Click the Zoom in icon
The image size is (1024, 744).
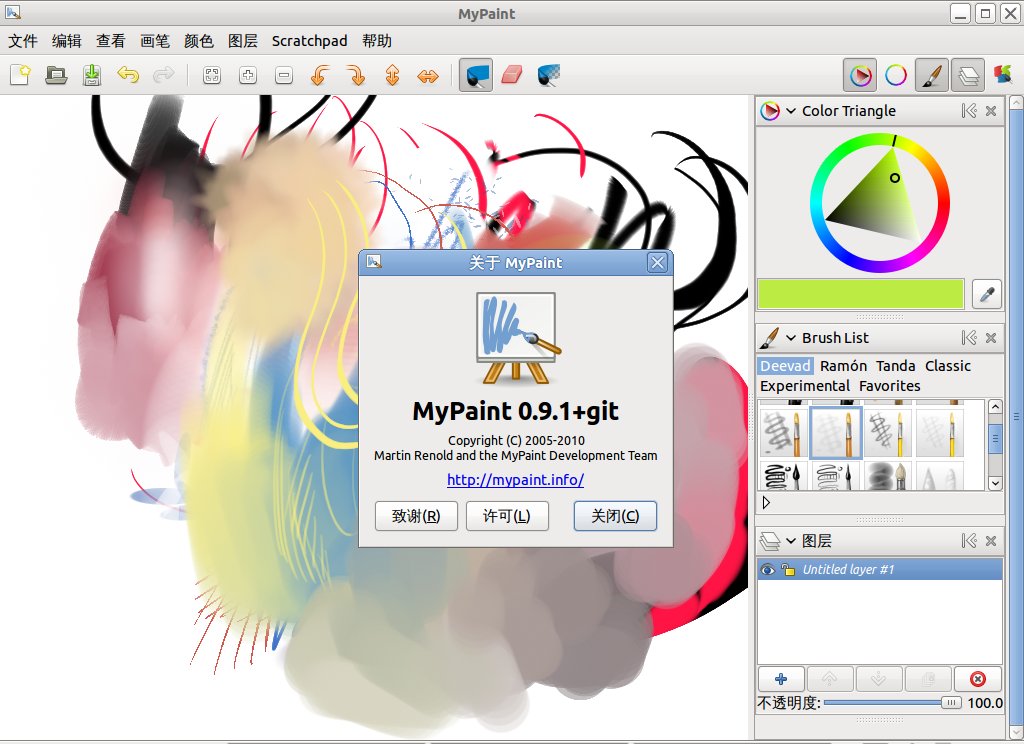tap(248, 75)
